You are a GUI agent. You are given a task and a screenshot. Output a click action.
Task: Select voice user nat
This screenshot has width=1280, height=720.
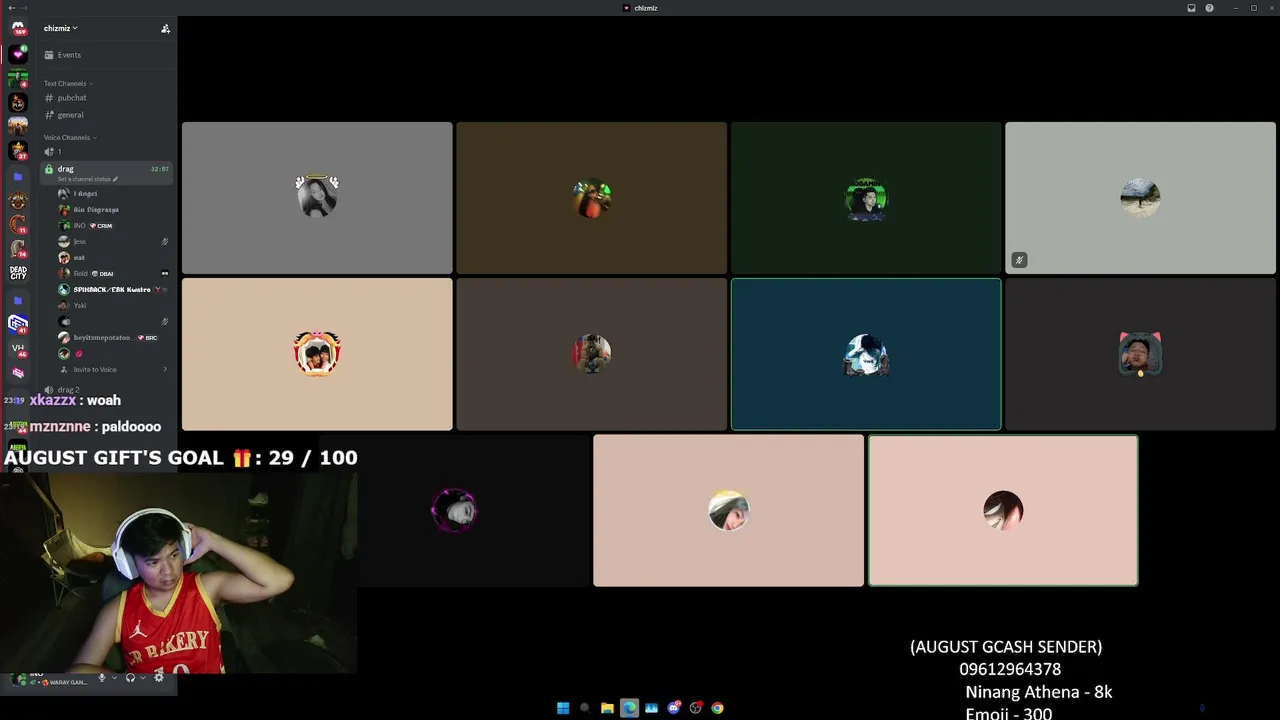pos(113,257)
